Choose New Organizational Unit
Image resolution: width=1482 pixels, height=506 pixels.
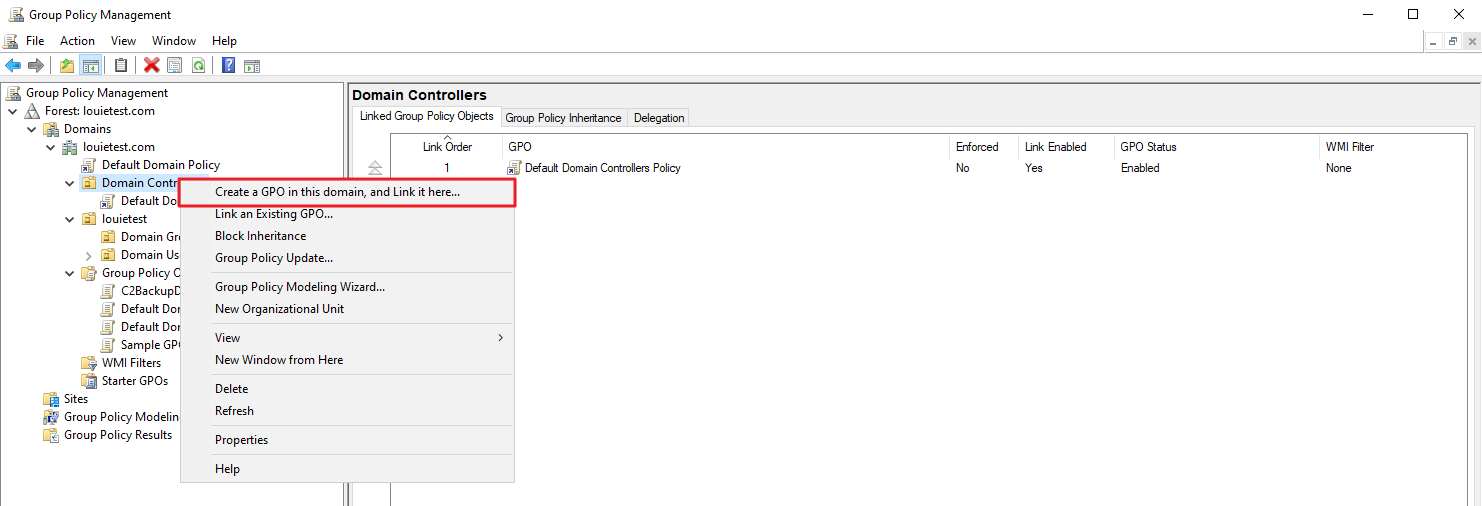tap(346, 309)
